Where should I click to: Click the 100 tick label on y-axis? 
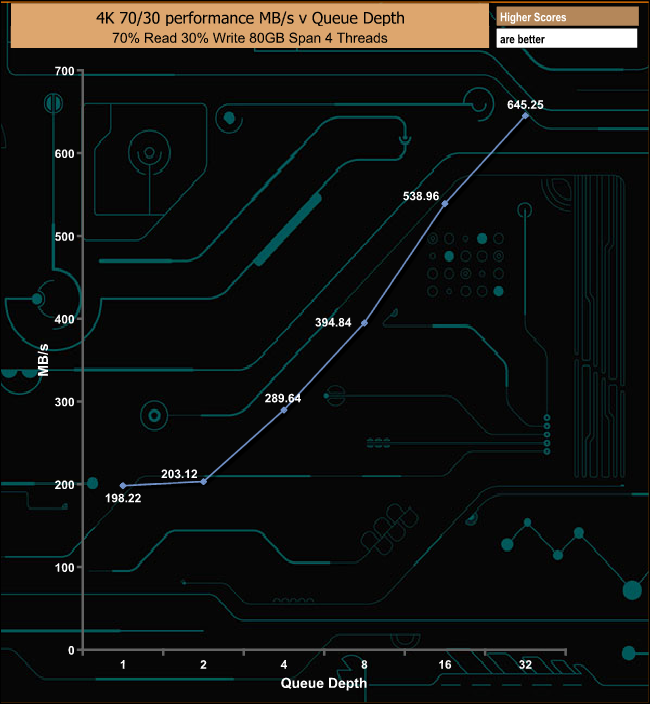click(x=65, y=567)
